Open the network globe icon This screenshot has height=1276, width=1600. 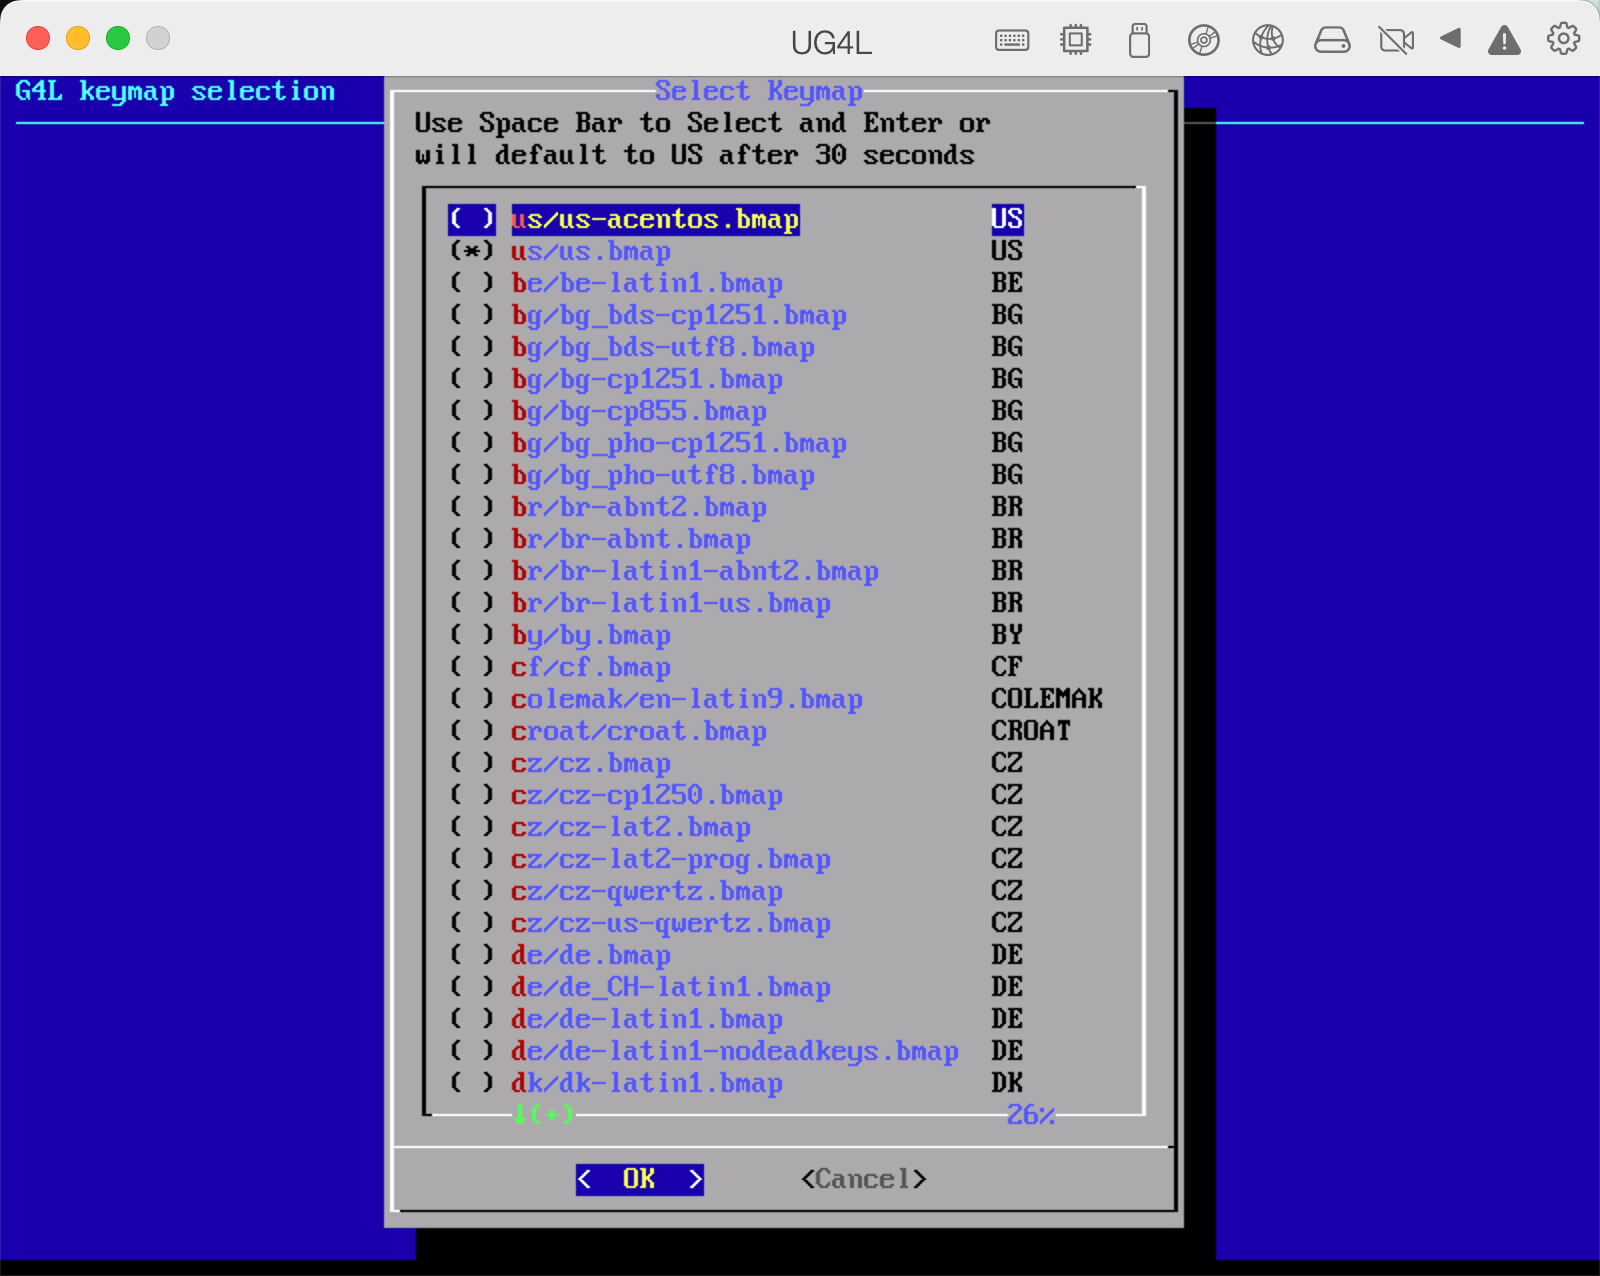(1268, 40)
